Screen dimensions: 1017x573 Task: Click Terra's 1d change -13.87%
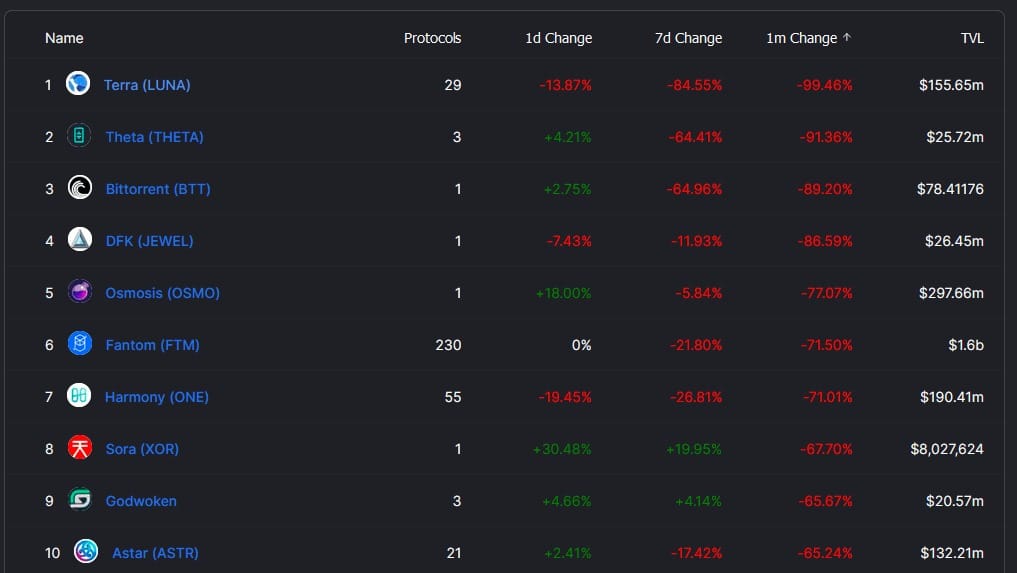[x=566, y=85]
